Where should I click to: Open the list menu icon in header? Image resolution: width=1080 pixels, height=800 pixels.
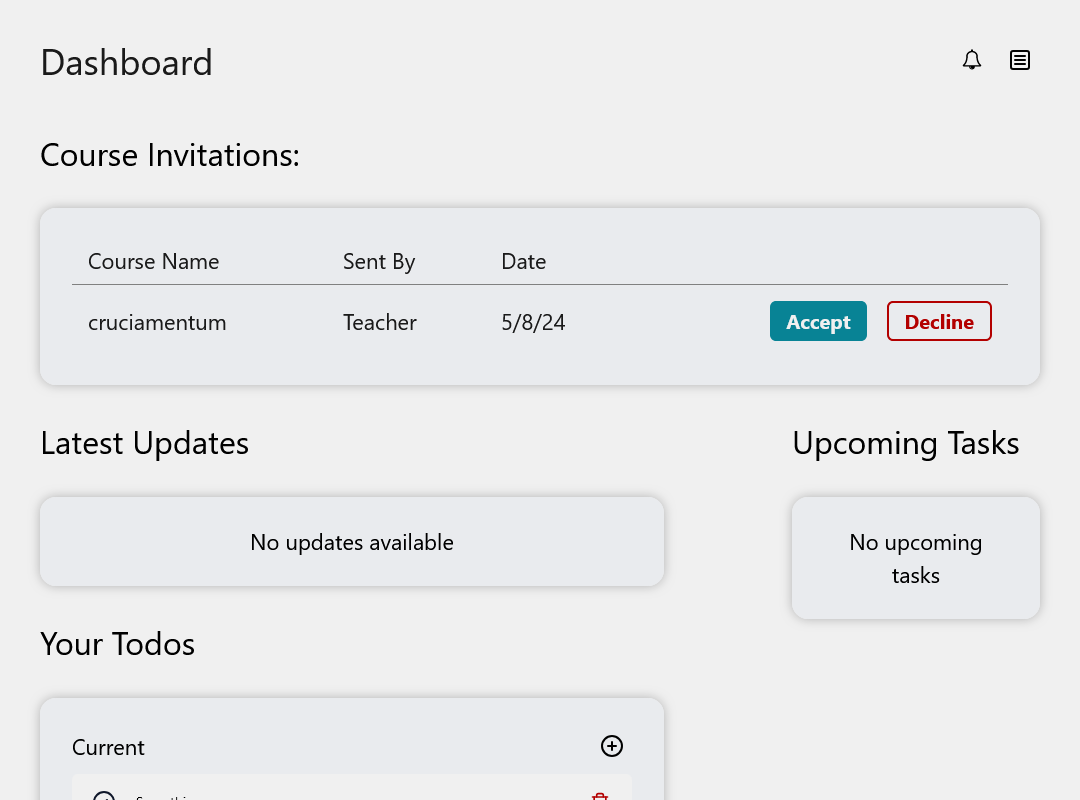tap(1020, 61)
